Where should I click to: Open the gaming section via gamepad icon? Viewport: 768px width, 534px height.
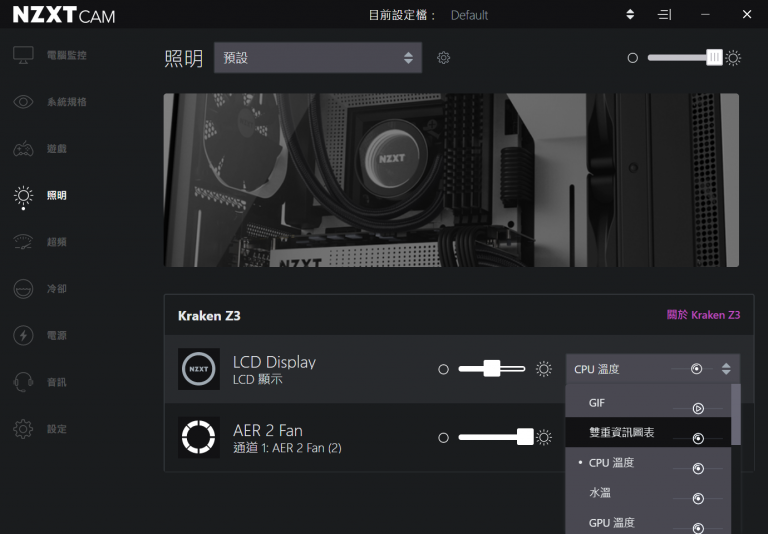23,148
